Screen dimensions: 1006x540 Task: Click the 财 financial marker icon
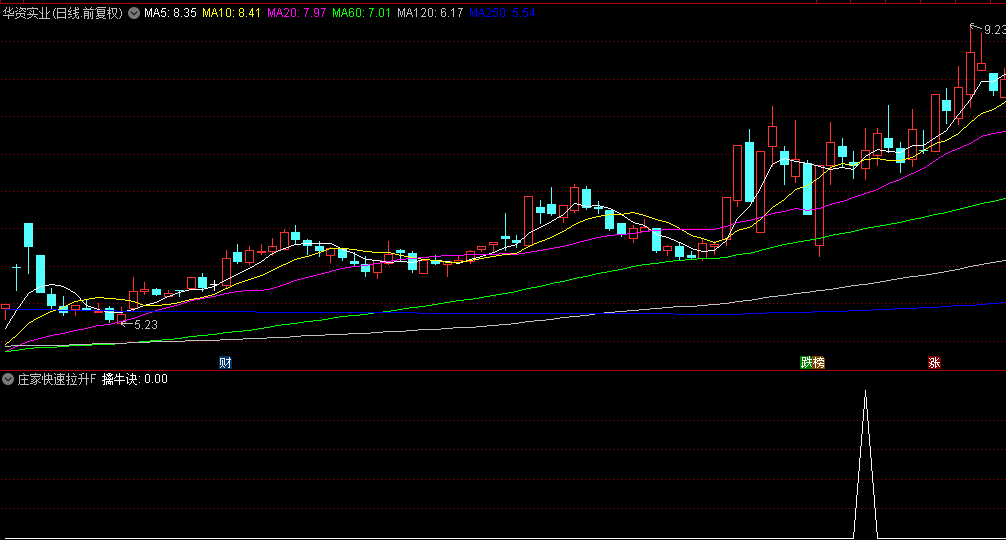coord(225,363)
